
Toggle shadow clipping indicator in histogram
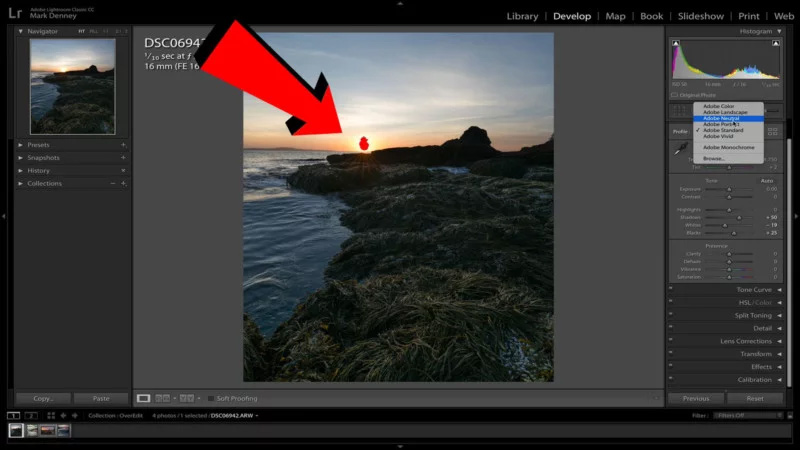tap(675, 44)
